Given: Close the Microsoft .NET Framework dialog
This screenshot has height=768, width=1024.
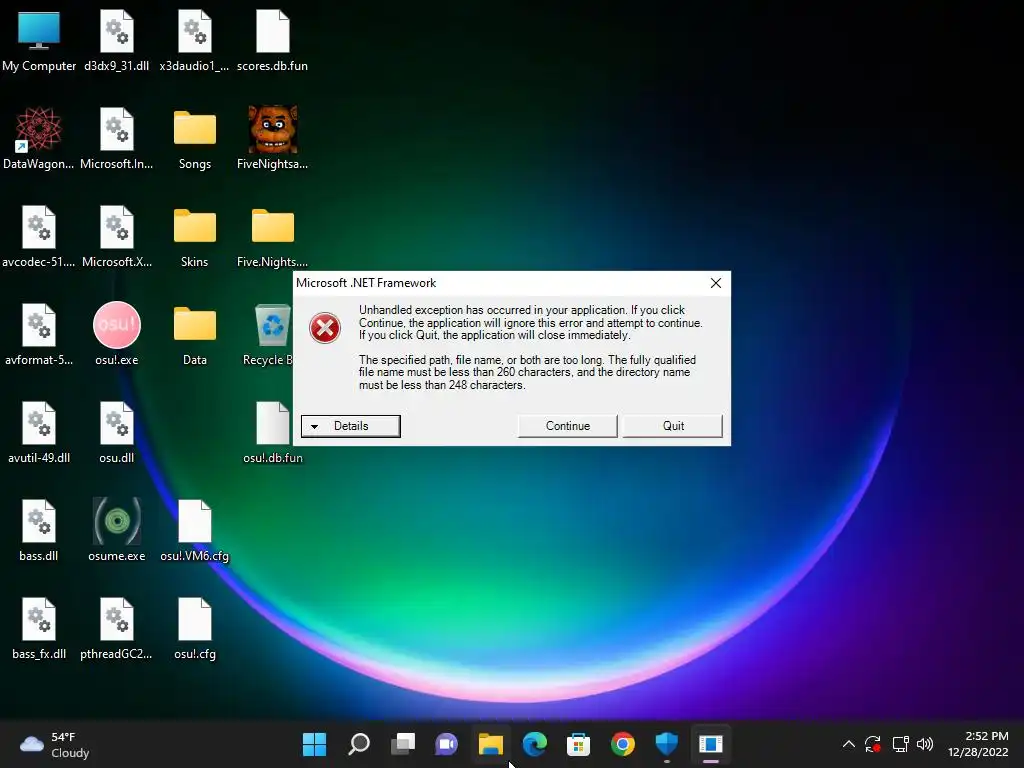Looking at the screenshot, I should coord(716,283).
